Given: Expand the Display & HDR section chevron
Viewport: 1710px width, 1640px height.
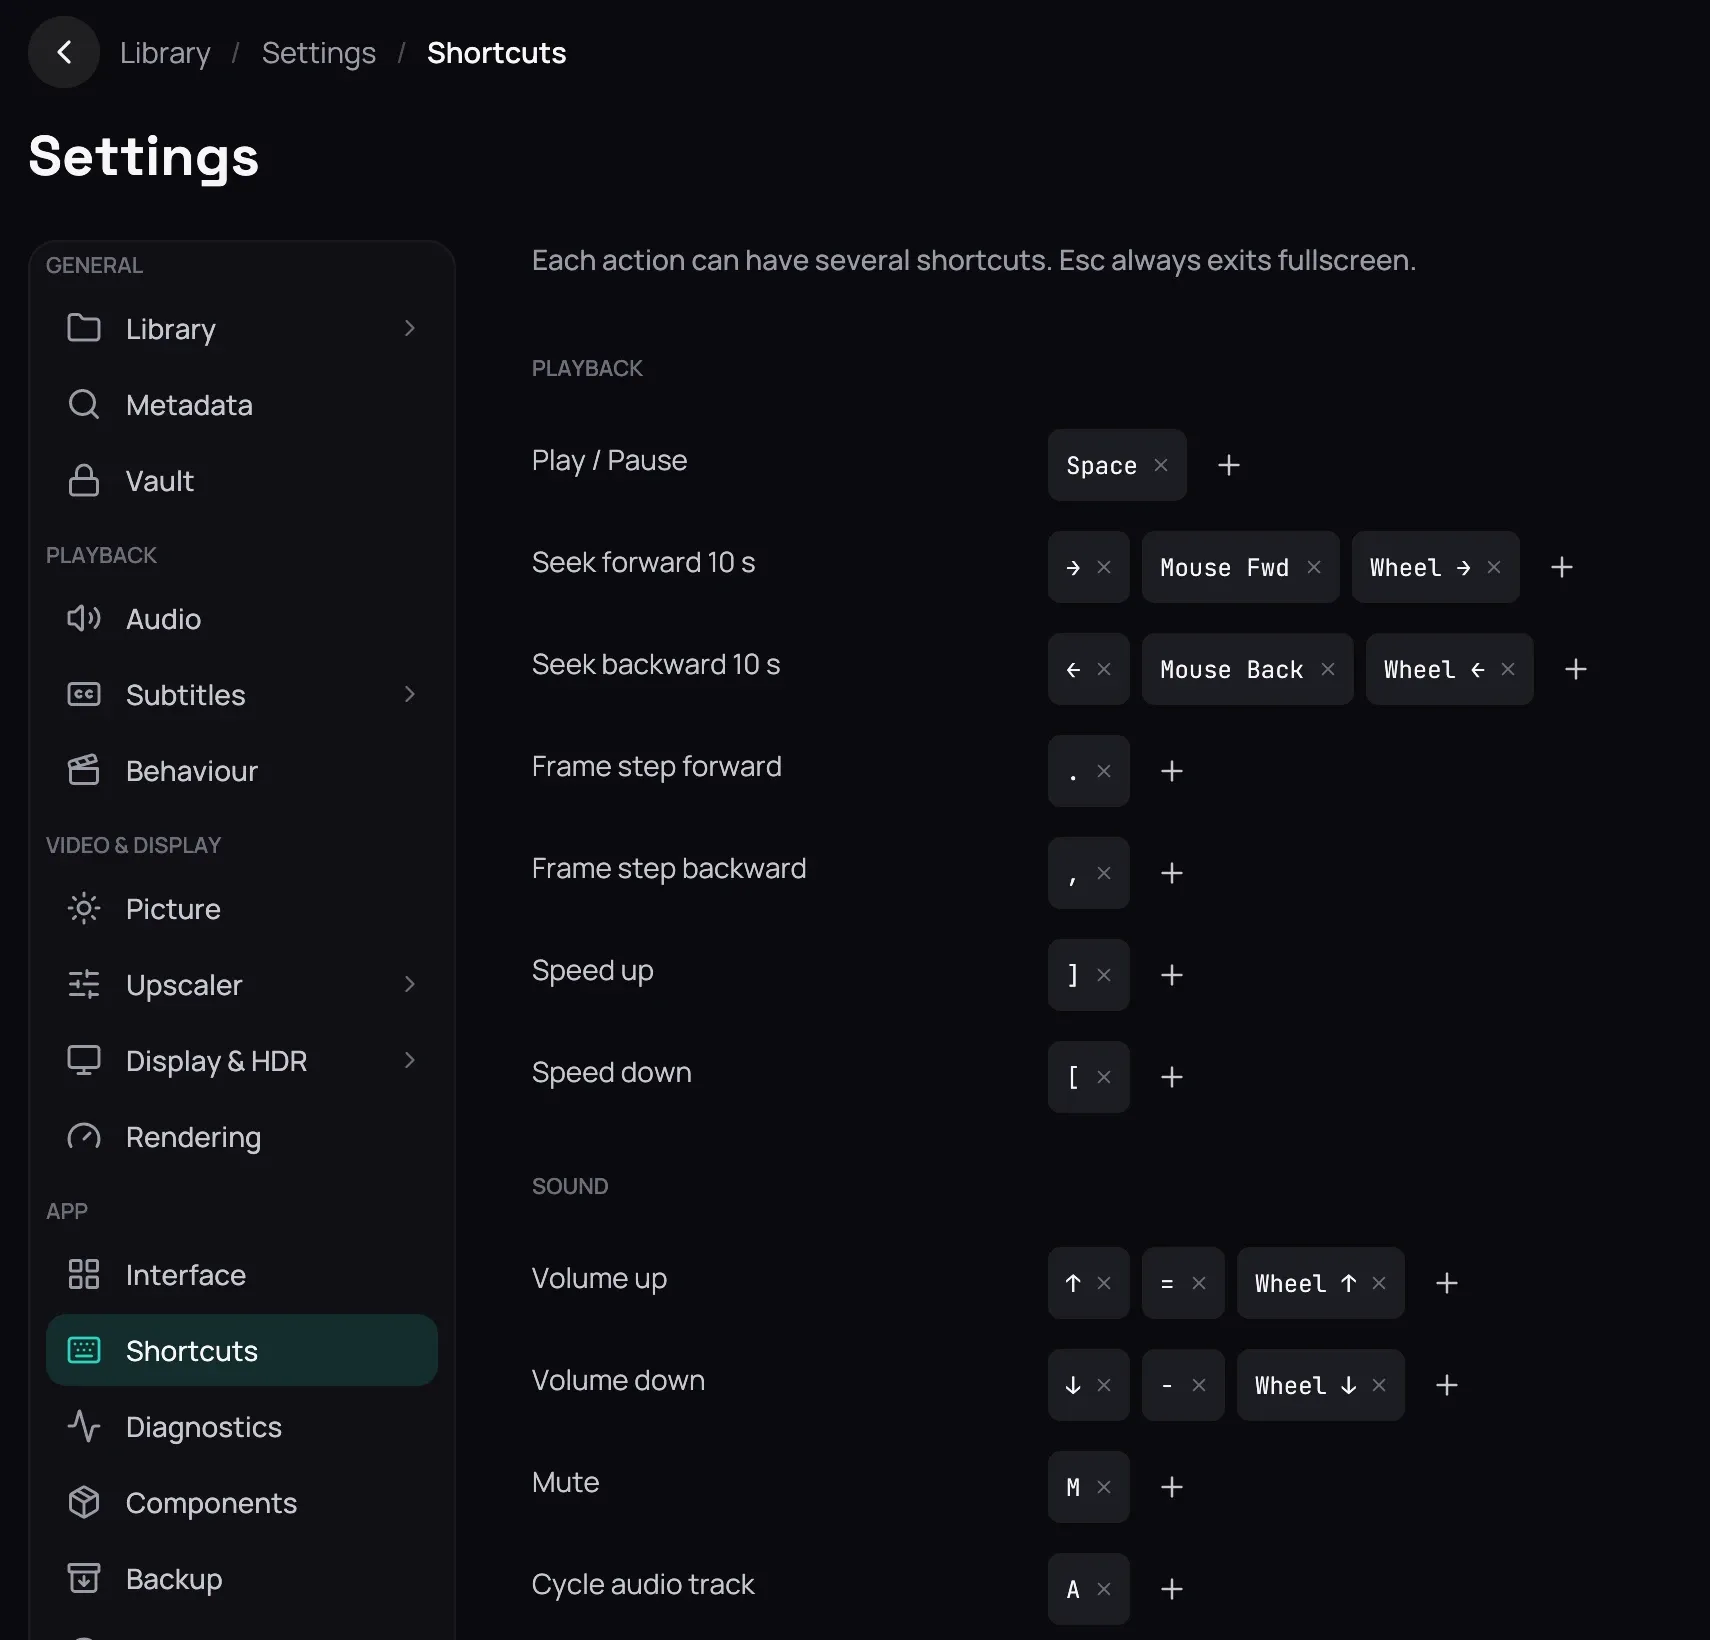Looking at the screenshot, I should (x=409, y=1060).
